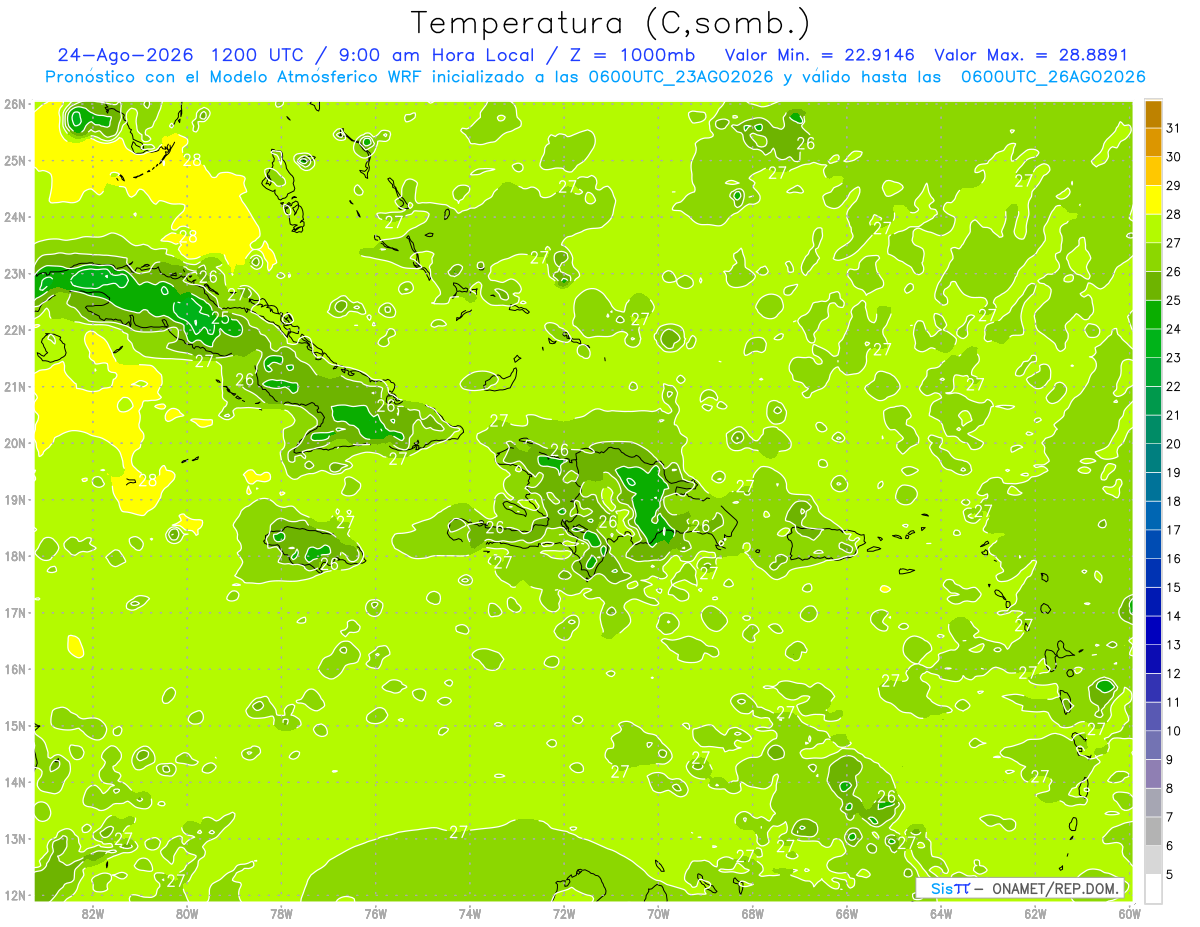Click the '82W' longitude axis label
This screenshot has height=927, width=1200.
pyautogui.click(x=93, y=912)
